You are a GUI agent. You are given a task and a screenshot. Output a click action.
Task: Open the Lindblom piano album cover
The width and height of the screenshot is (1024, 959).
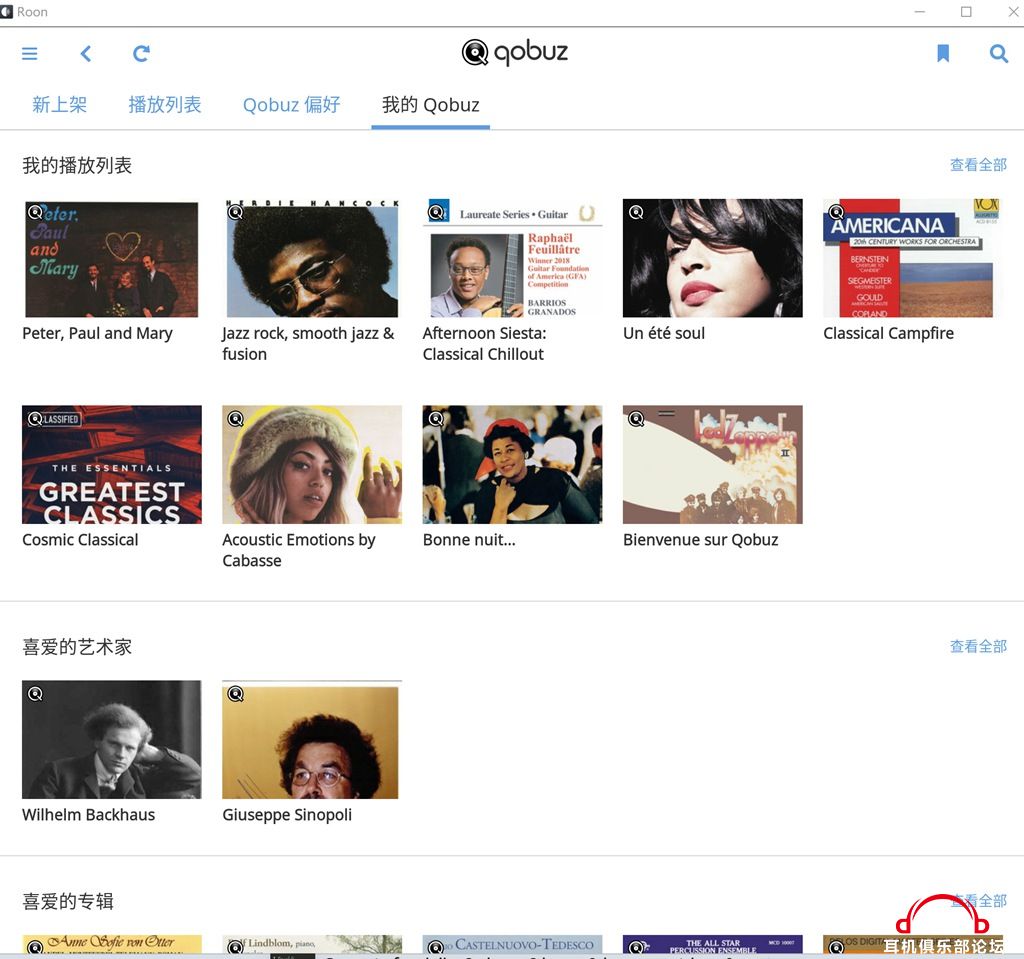pos(312,945)
